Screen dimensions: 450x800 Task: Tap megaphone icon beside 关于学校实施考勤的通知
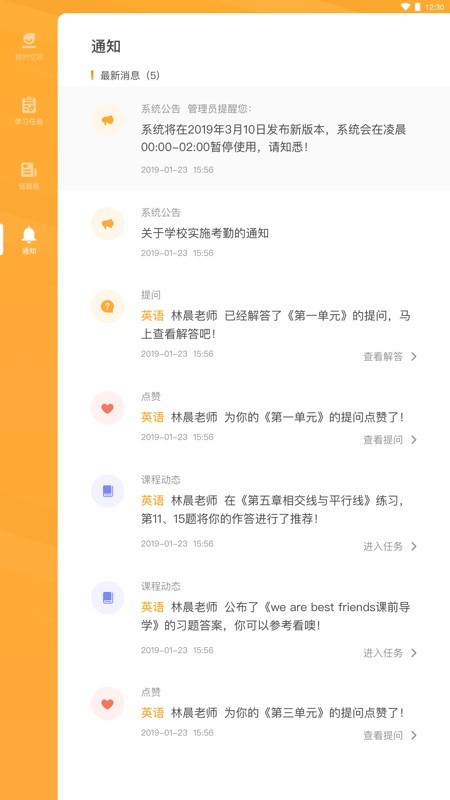pos(107,224)
